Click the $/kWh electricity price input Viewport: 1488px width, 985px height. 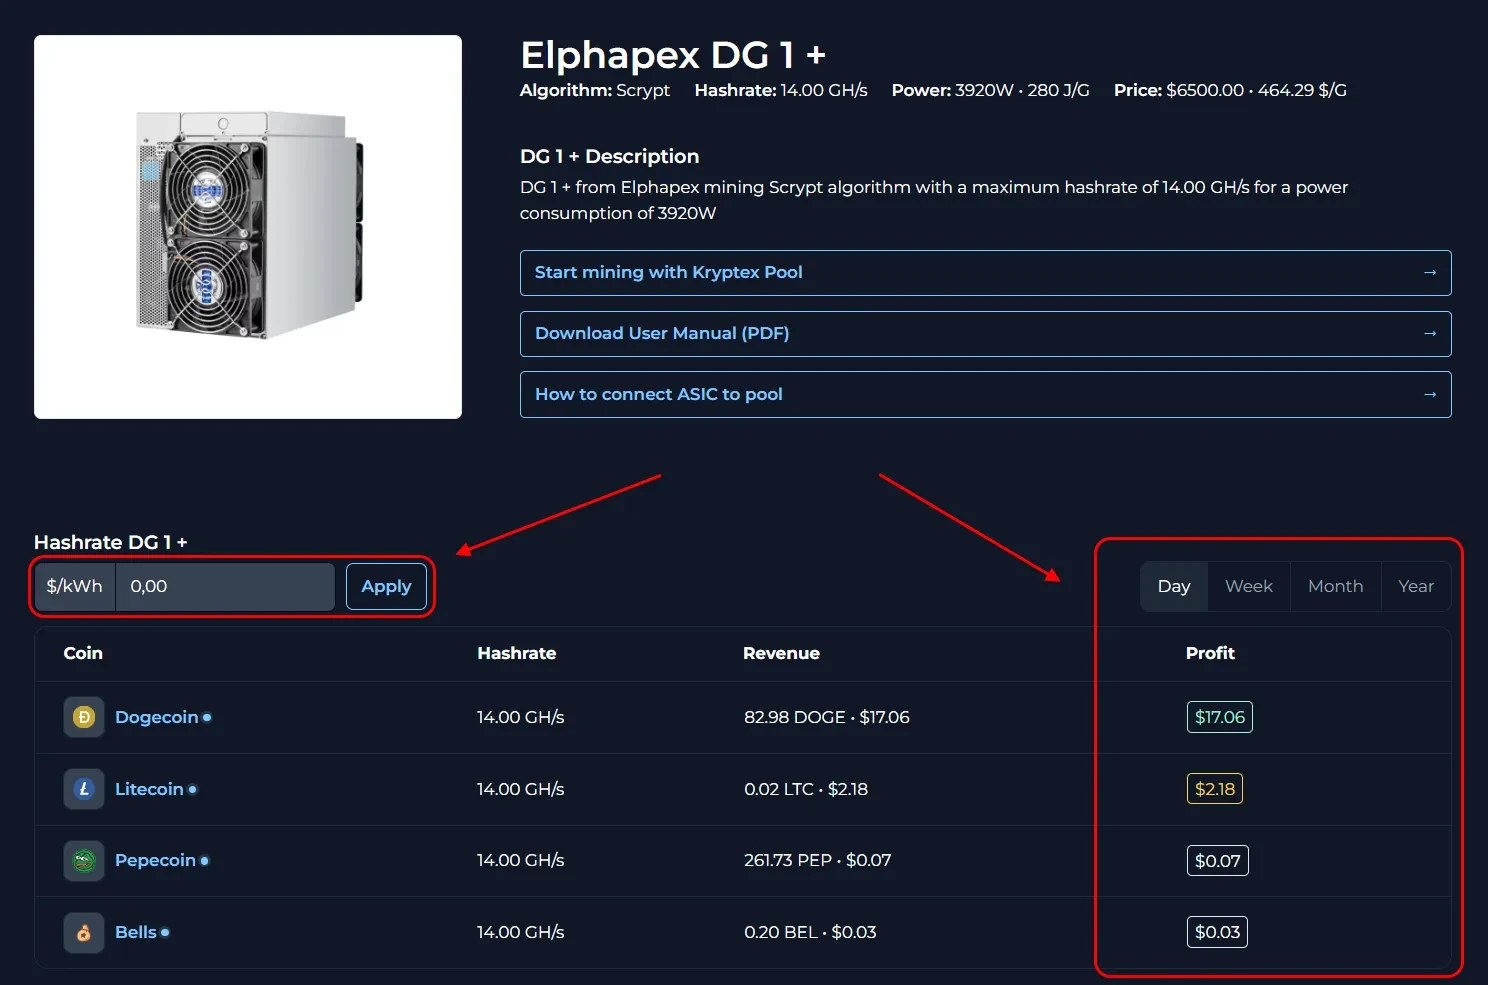225,586
